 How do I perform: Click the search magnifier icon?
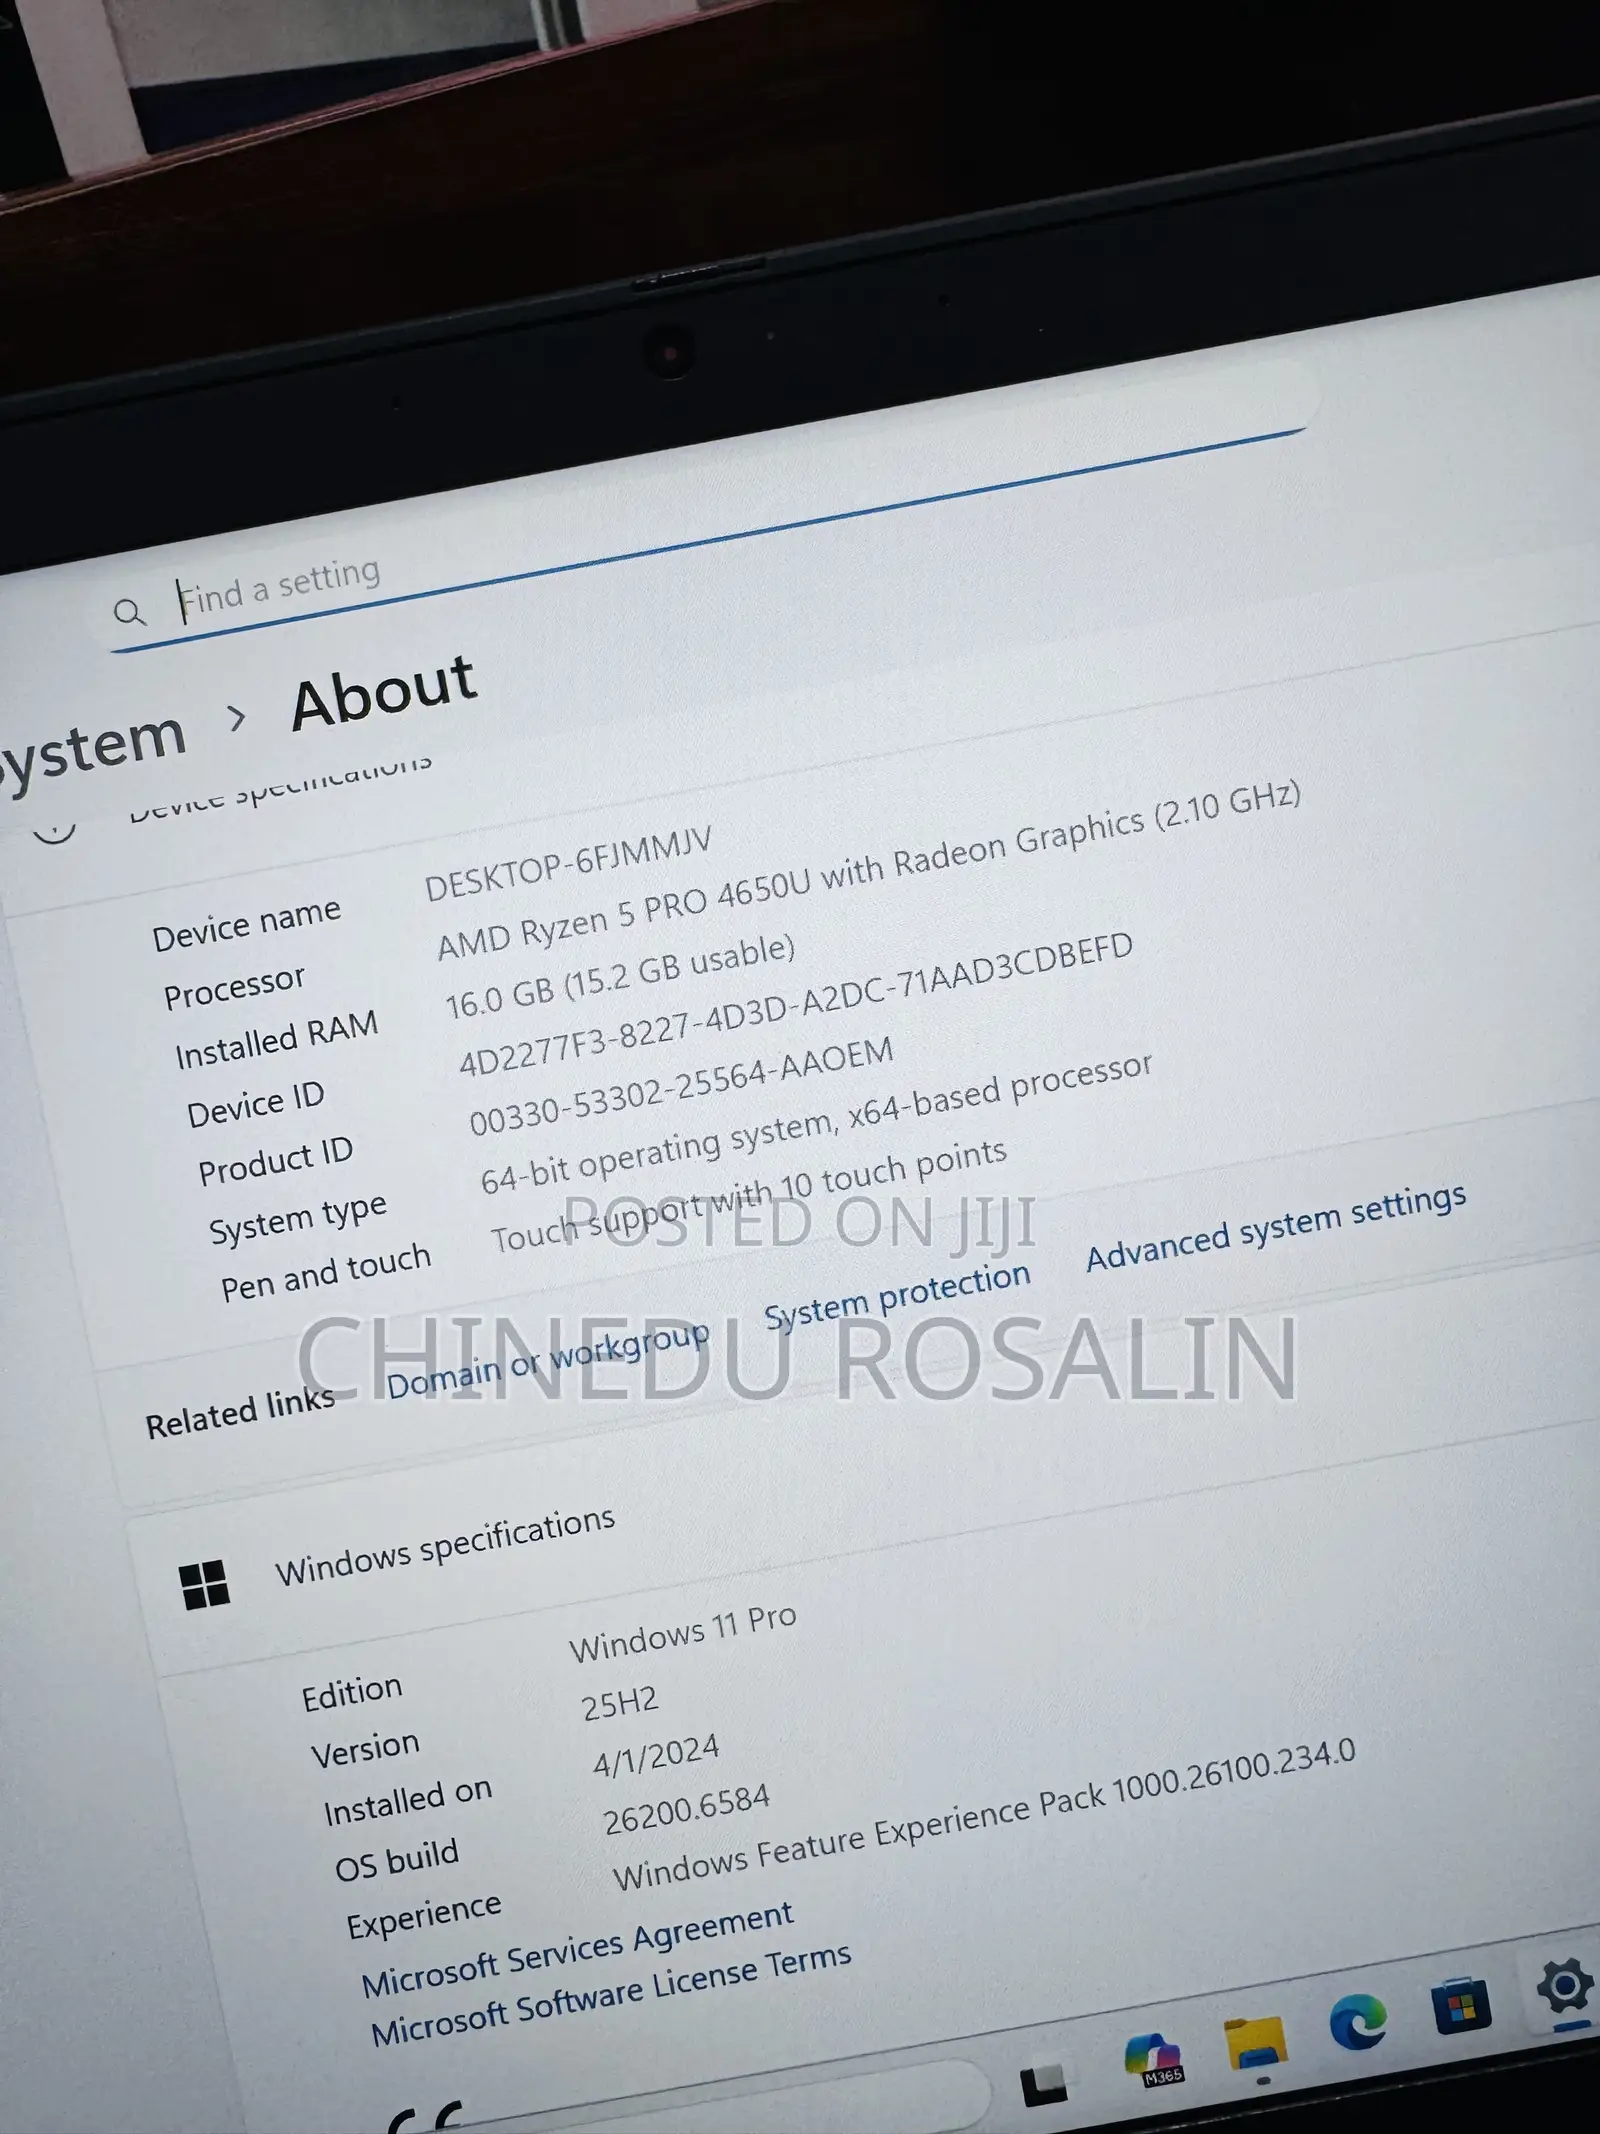[x=129, y=612]
